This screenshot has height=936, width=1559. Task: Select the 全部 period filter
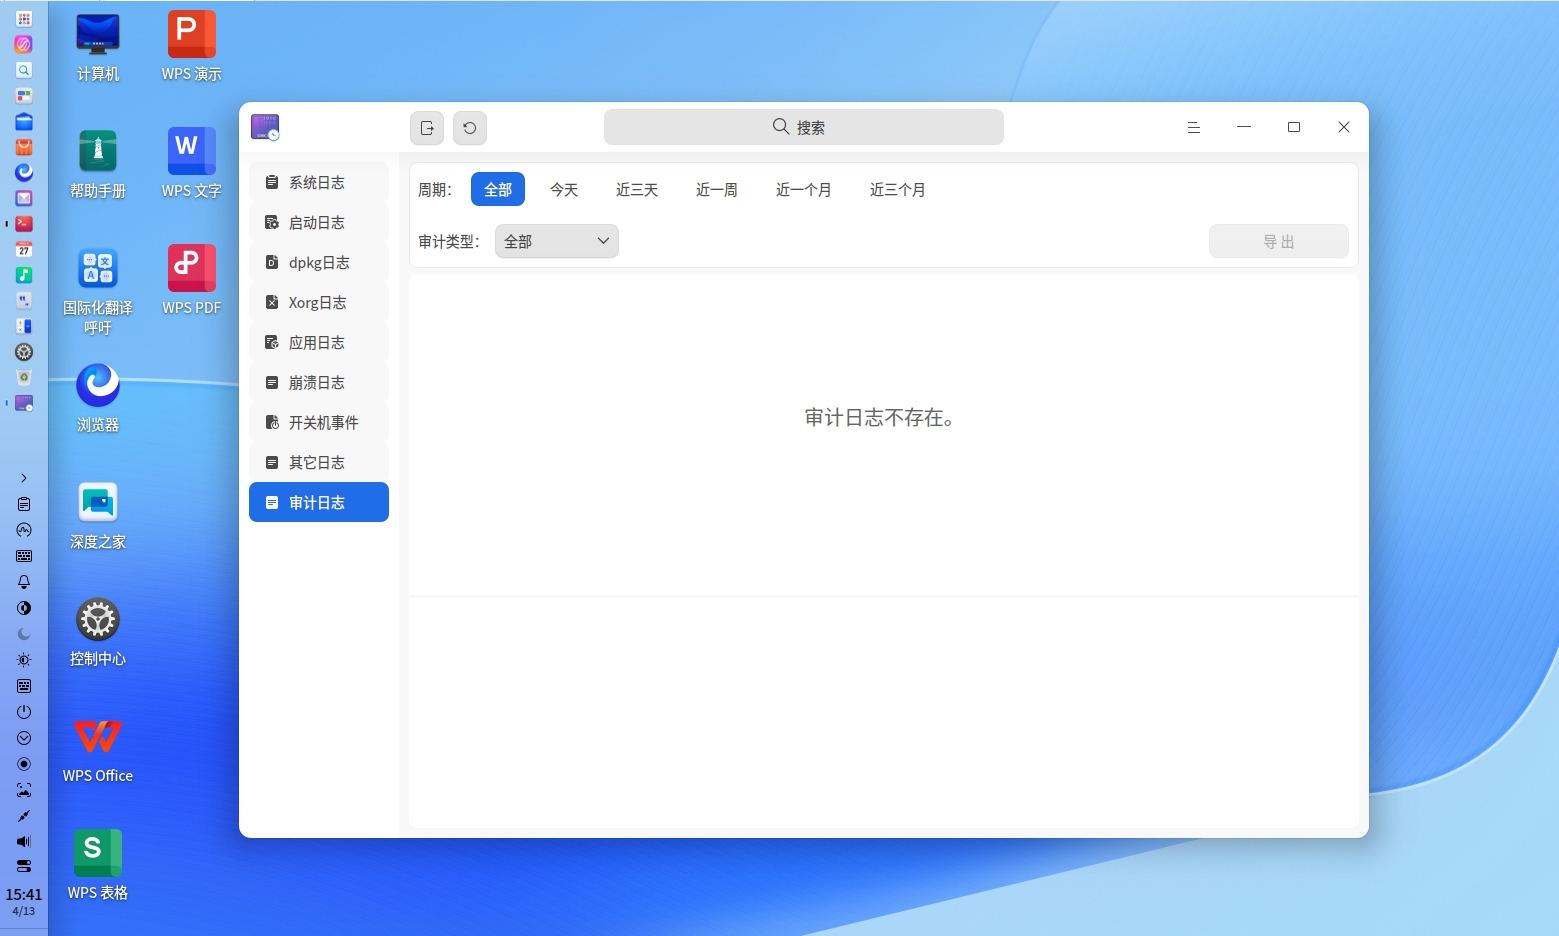(498, 189)
